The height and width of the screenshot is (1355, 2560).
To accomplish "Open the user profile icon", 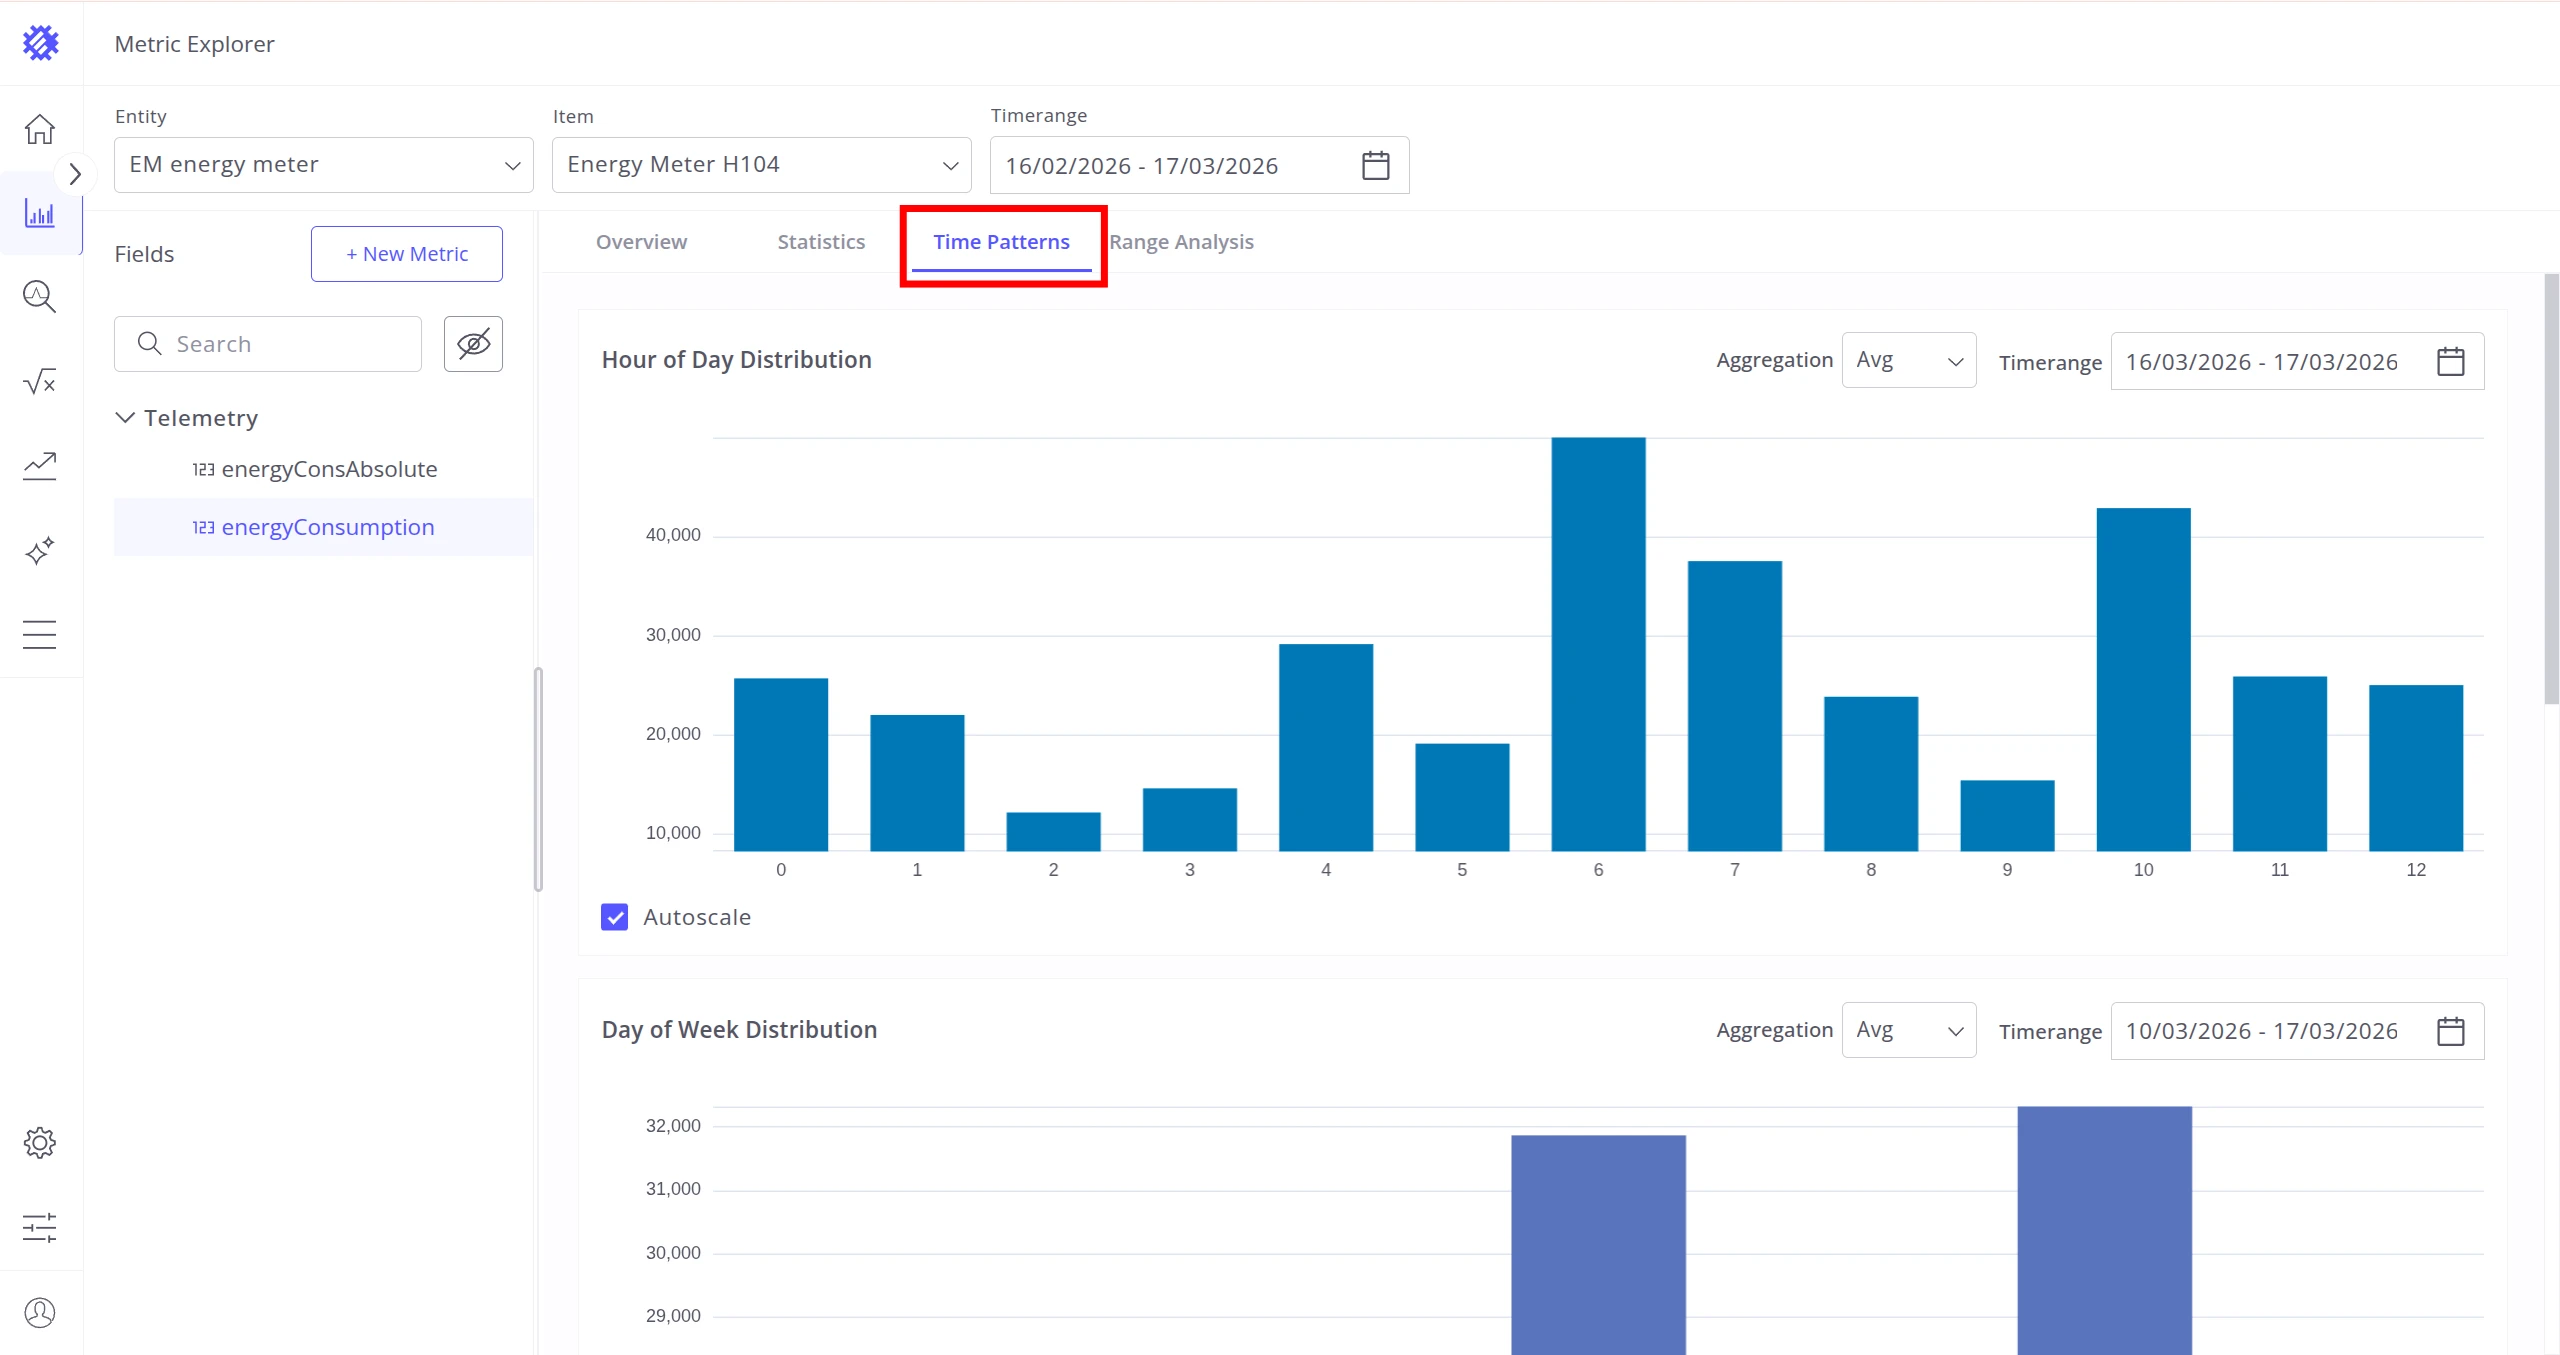I will pos(40,1312).
